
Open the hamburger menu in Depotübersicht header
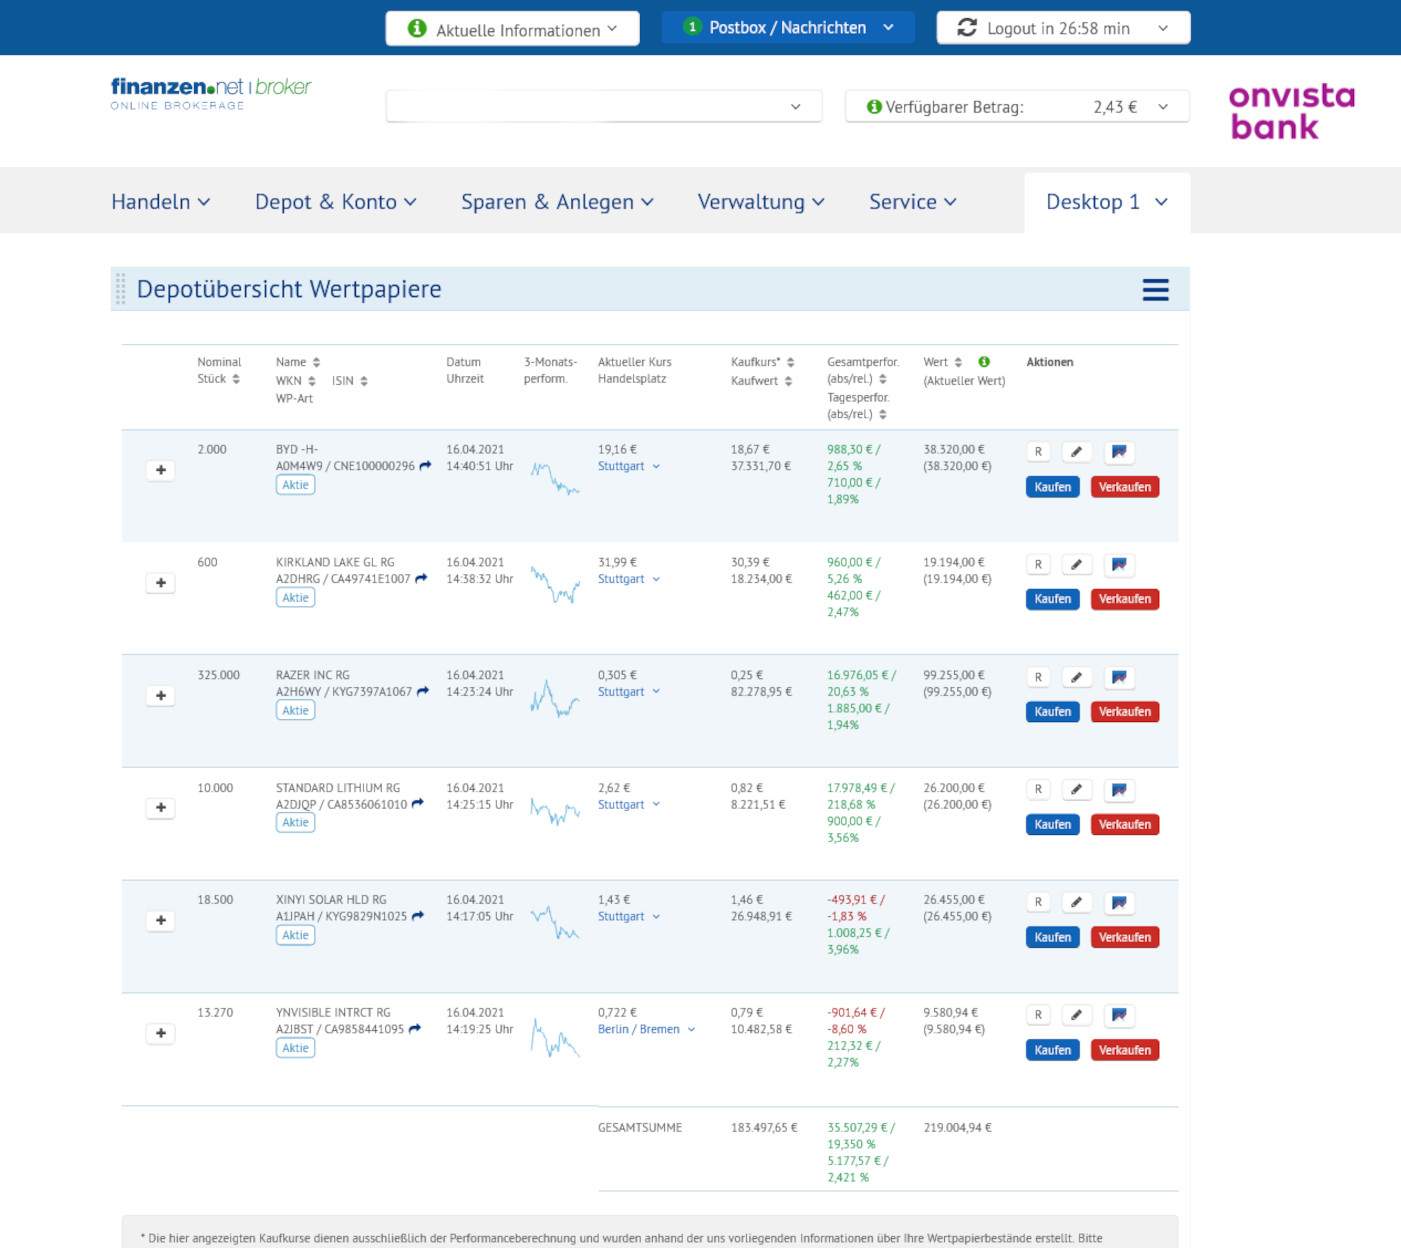point(1155,290)
